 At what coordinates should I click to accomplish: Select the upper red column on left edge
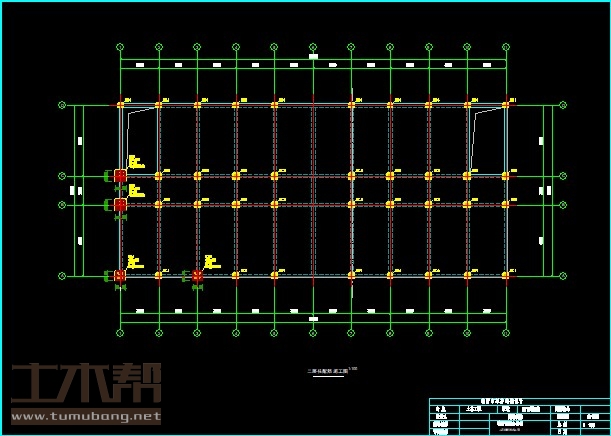coord(119,176)
